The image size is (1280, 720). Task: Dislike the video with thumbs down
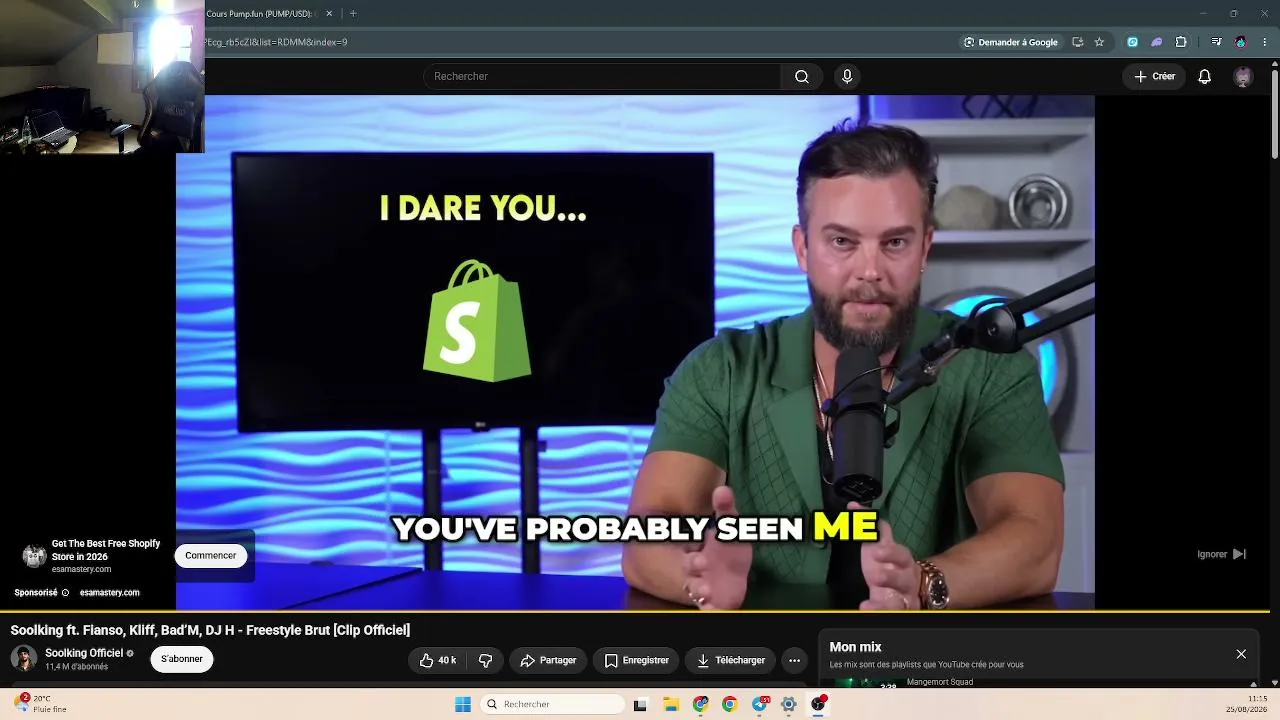pyautogui.click(x=486, y=660)
